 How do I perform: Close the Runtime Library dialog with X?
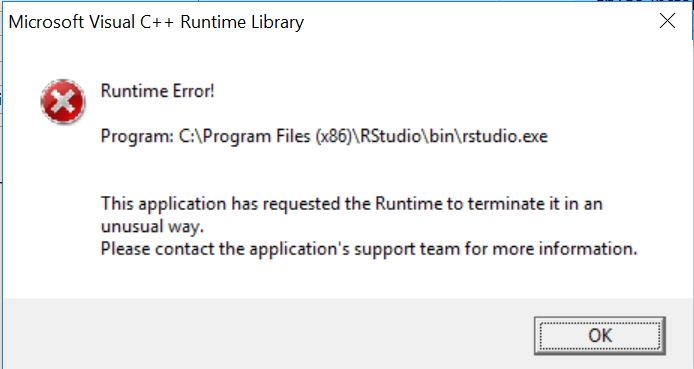click(667, 21)
